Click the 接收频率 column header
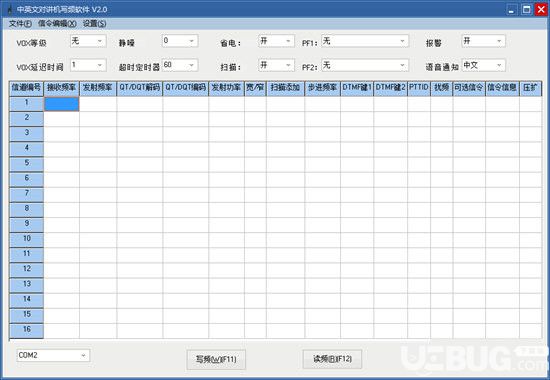 (61, 88)
